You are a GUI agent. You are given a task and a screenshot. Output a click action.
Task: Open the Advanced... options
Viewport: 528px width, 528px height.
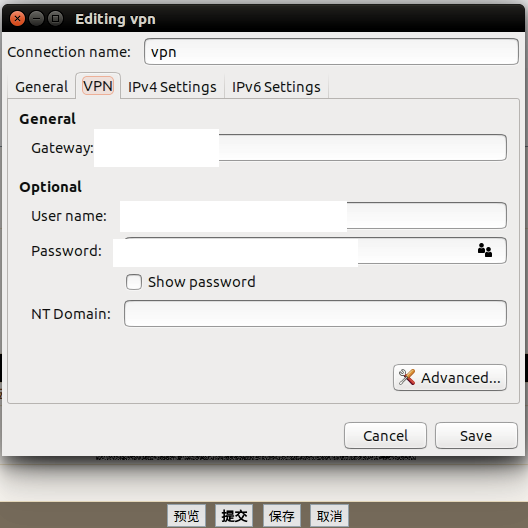click(450, 377)
